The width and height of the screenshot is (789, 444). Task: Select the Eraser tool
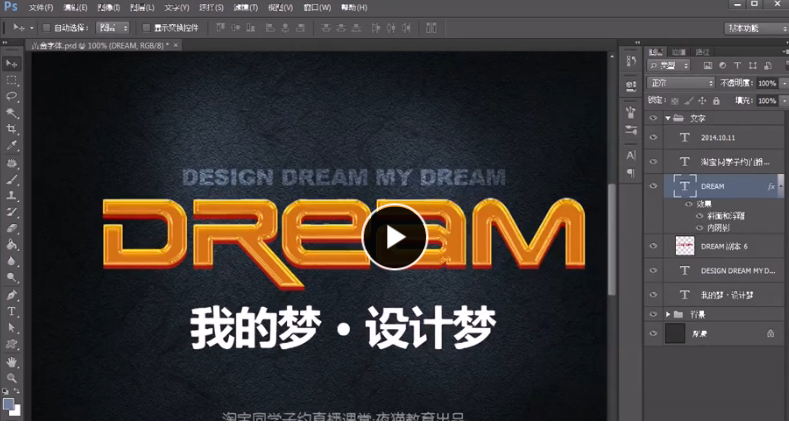[x=11, y=228]
